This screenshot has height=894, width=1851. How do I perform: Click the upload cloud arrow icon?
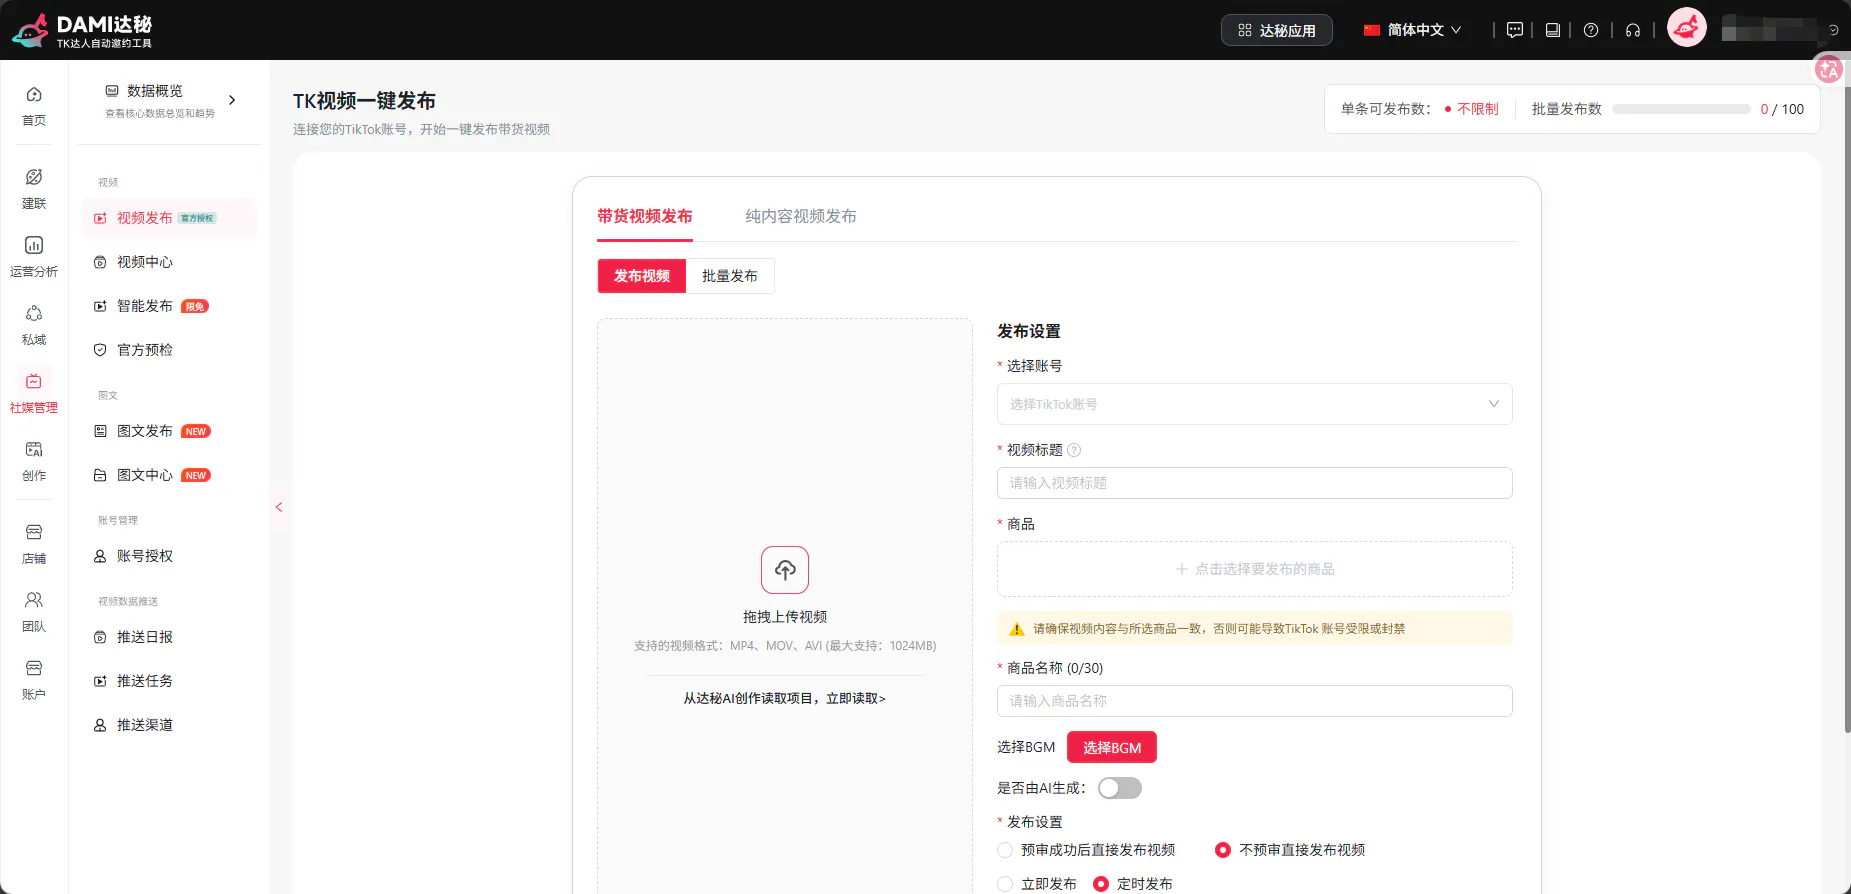(x=785, y=570)
